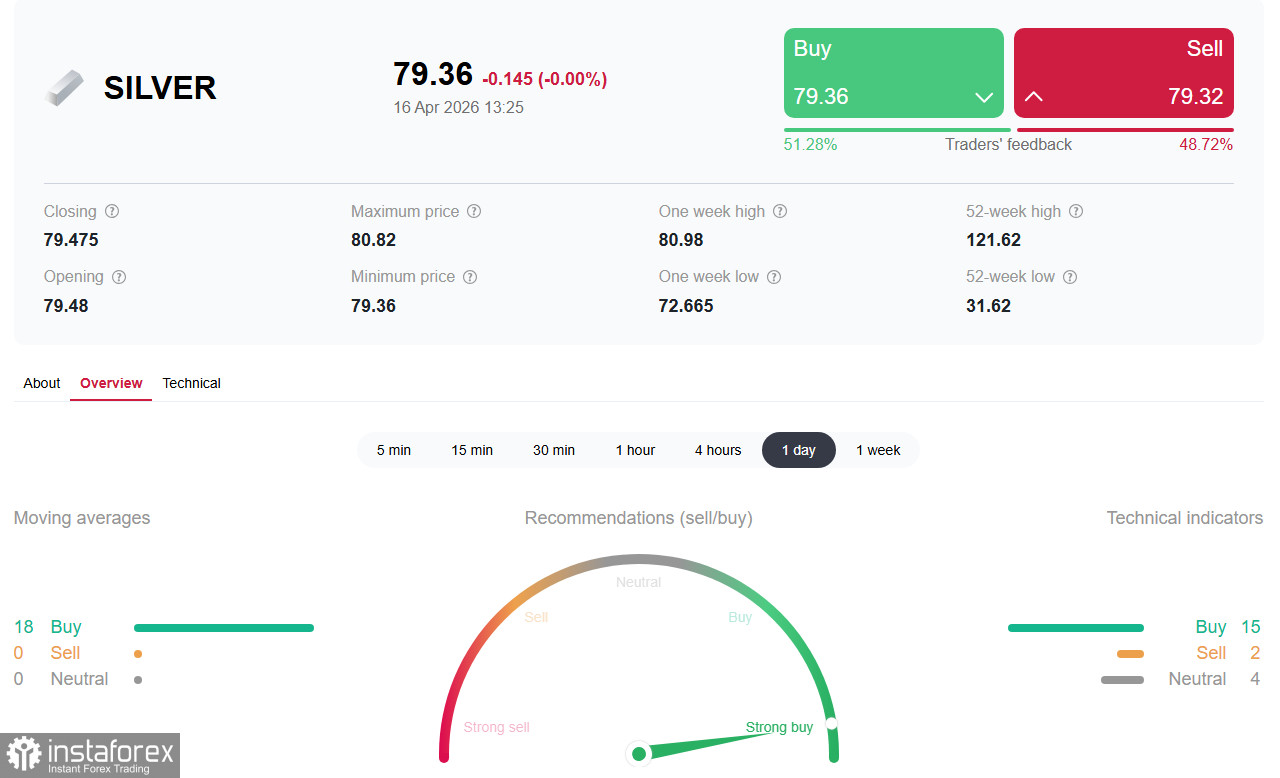The width and height of the screenshot is (1280, 778).
Task: Click the silver bar icon beside SILVER
Action: 65,88
